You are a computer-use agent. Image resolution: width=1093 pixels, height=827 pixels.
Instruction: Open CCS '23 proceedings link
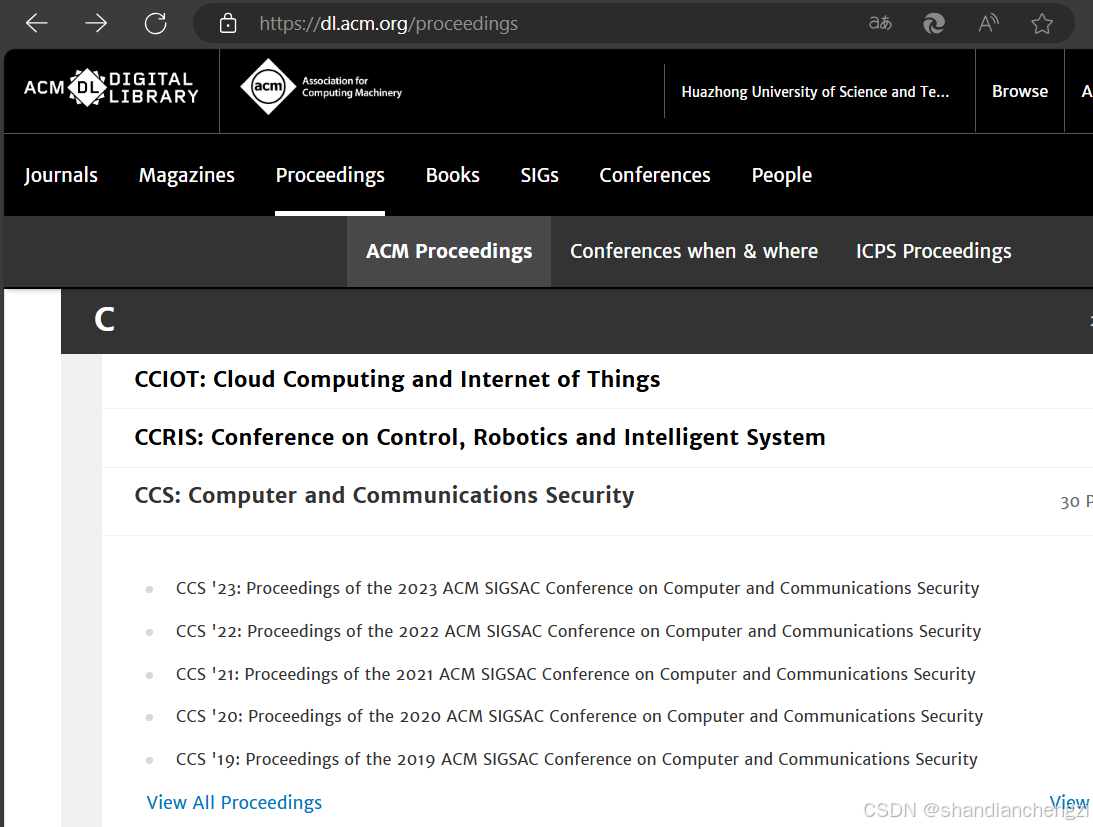577,589
